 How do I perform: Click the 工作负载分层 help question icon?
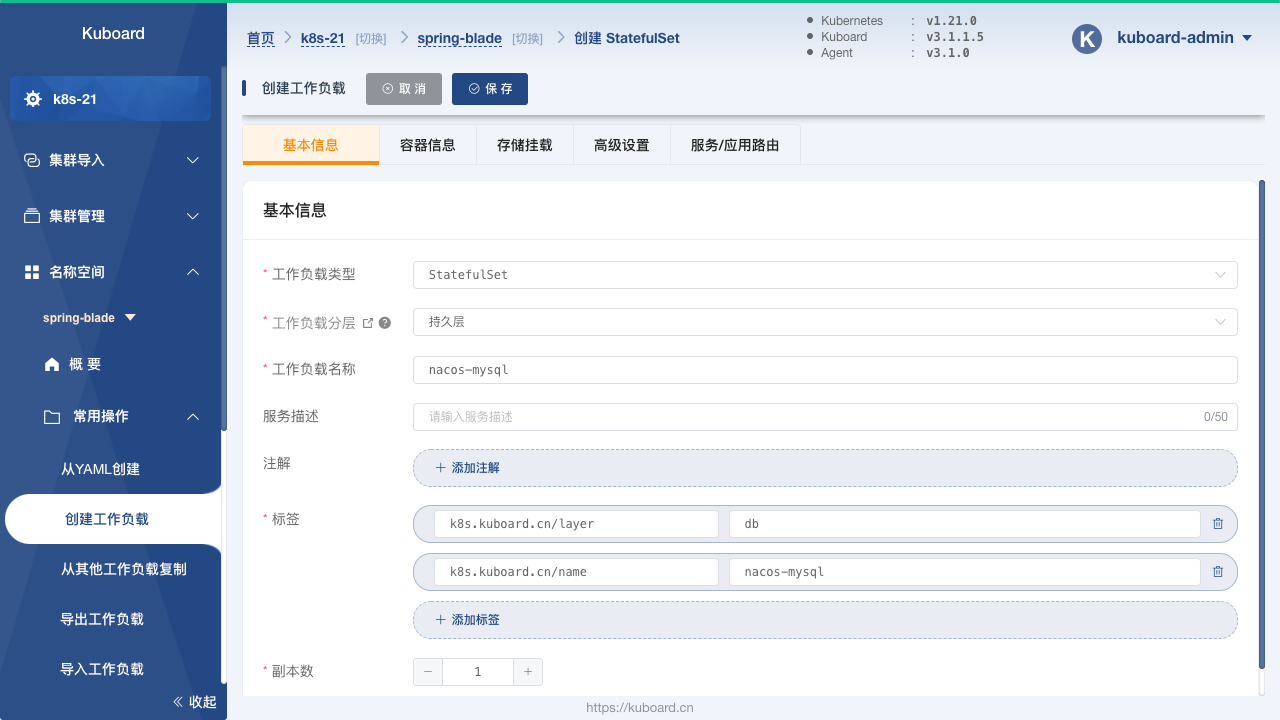point(385,323)
